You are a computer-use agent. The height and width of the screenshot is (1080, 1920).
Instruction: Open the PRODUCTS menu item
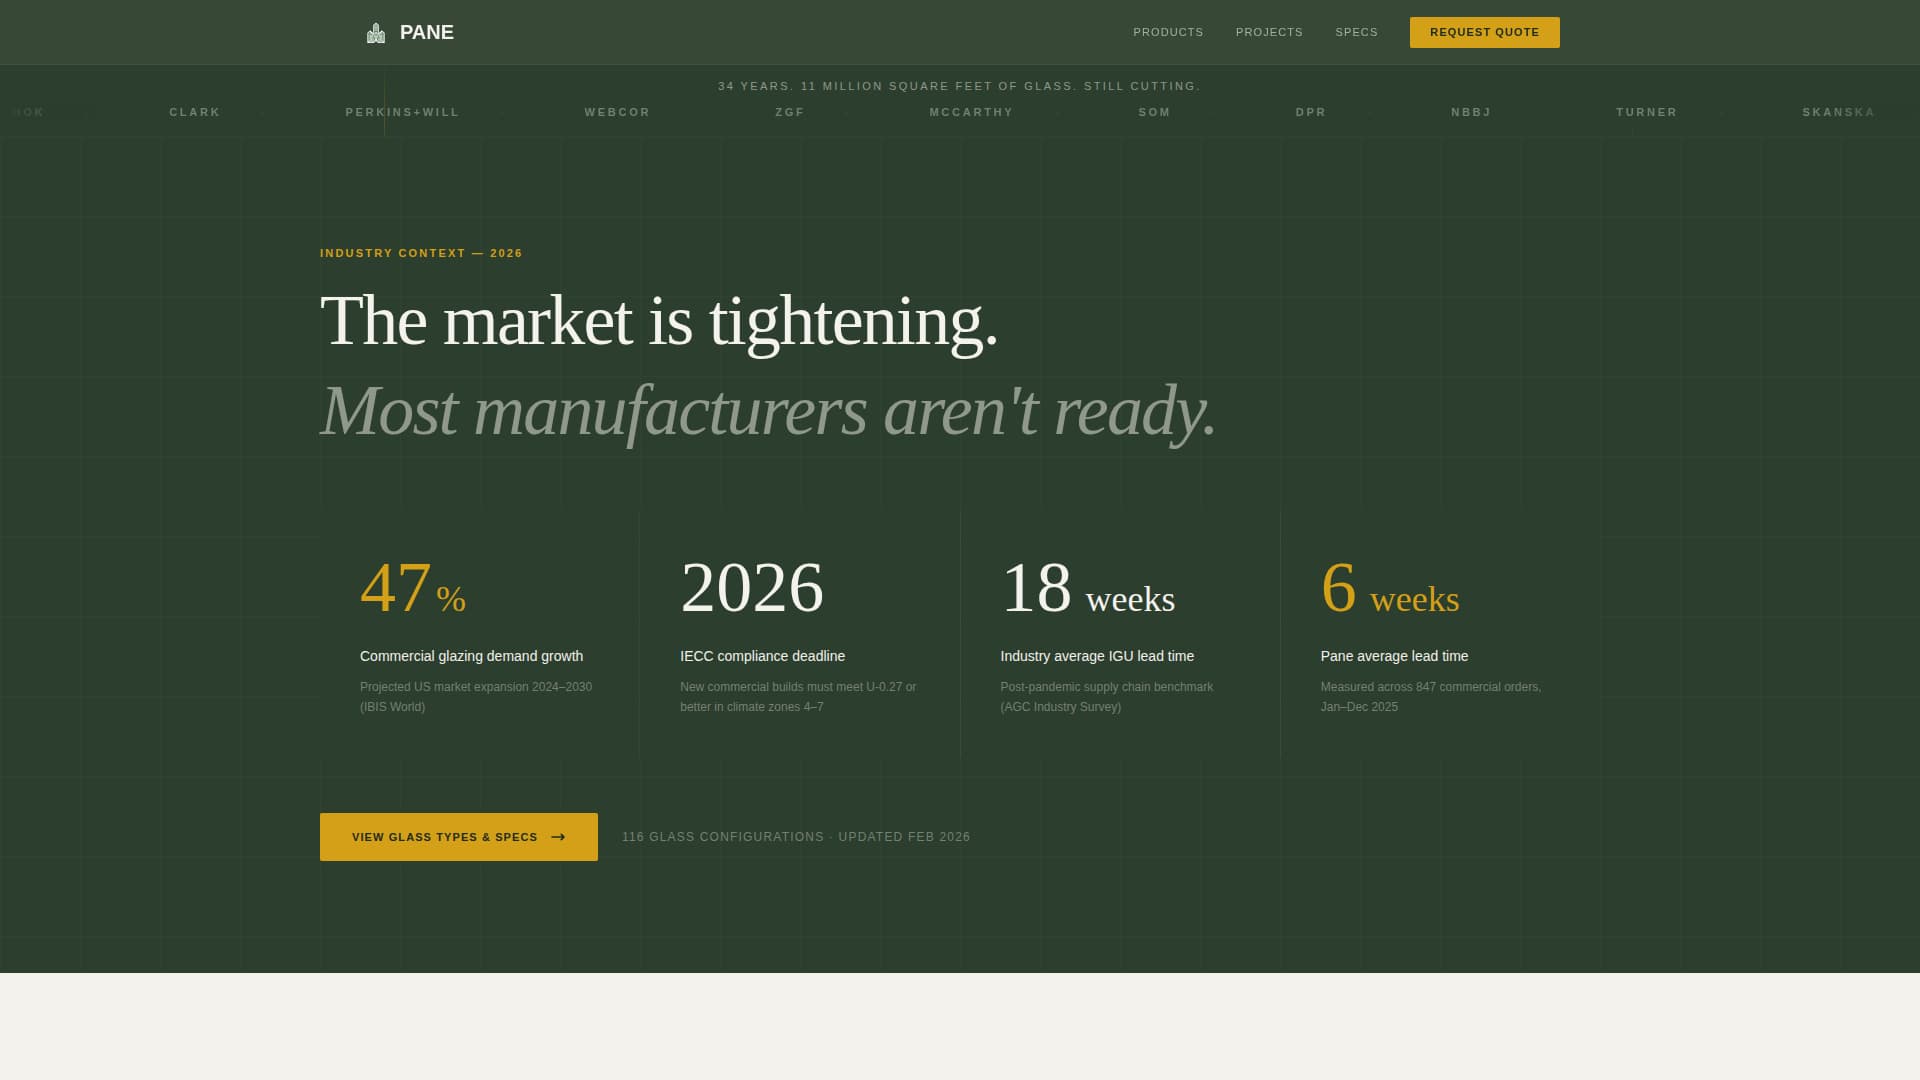click(1168, 32)
